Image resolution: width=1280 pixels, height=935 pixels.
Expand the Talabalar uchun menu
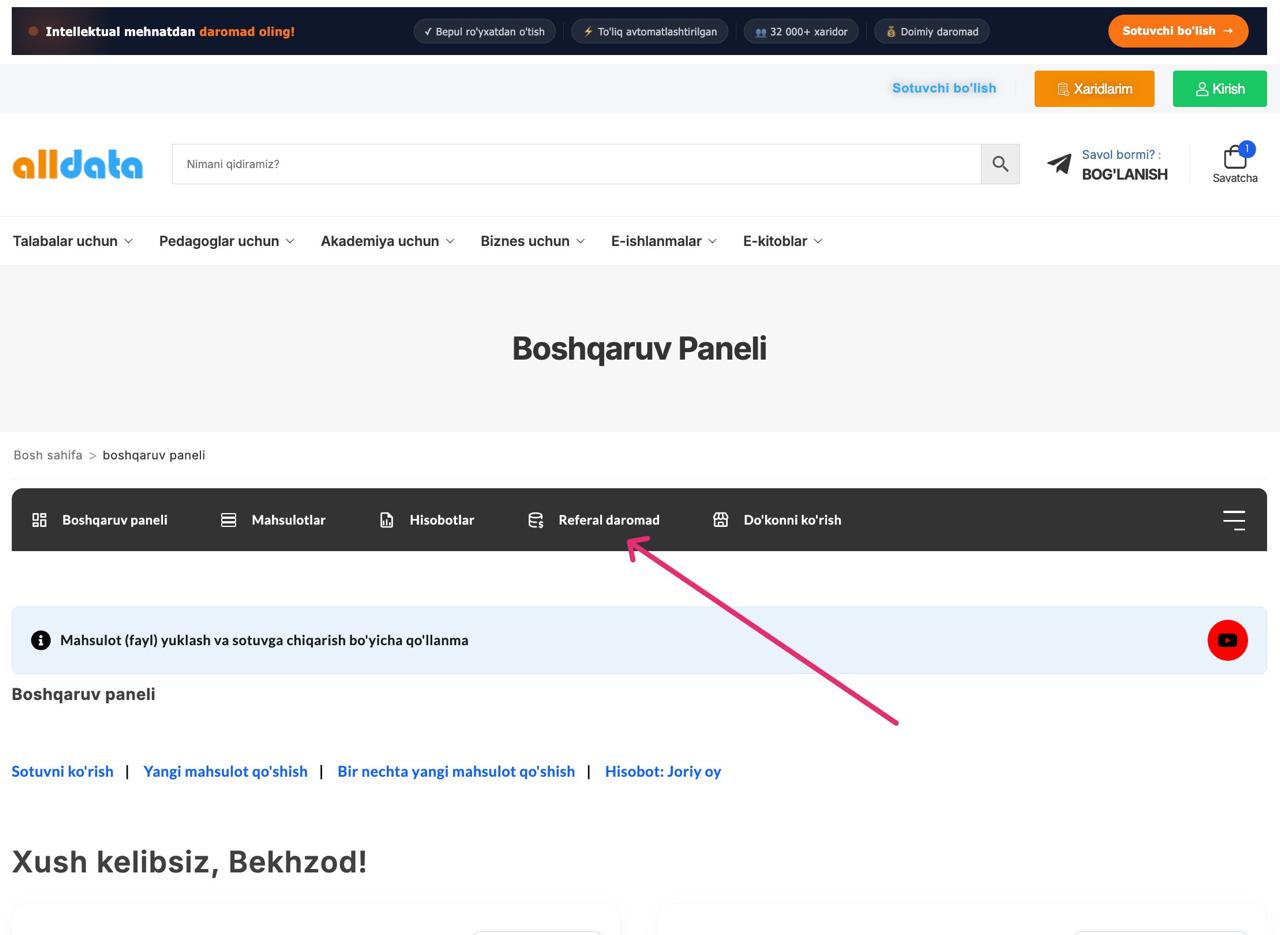coord(72,241)
